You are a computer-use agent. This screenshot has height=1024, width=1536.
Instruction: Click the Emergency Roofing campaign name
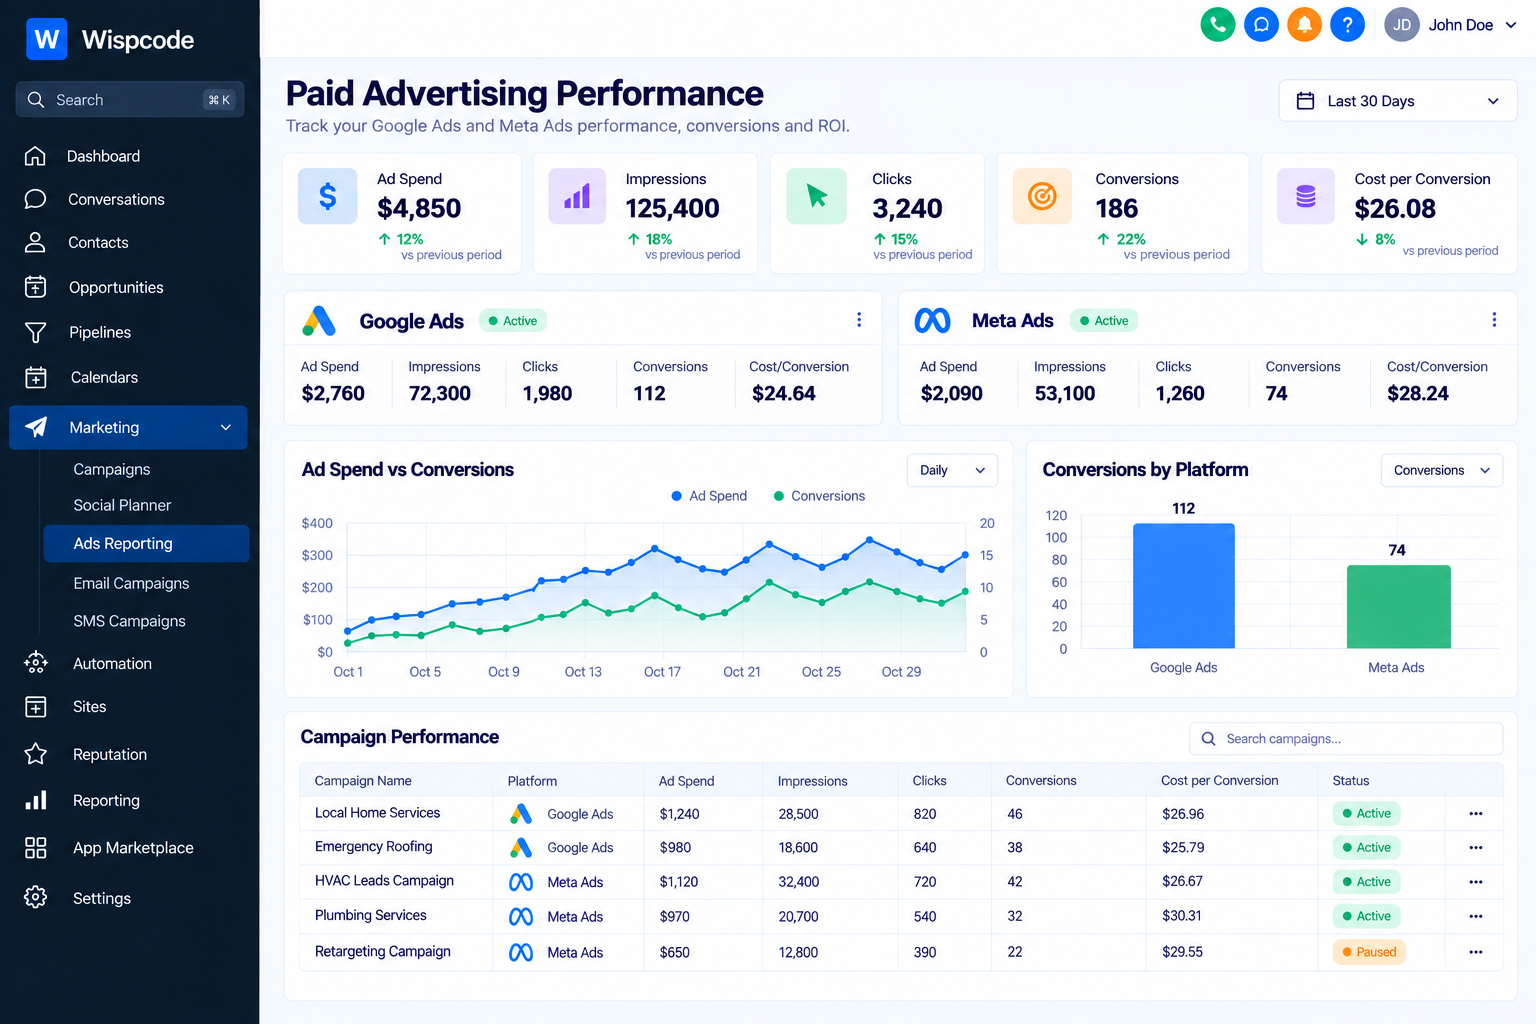tap(373, 847)
